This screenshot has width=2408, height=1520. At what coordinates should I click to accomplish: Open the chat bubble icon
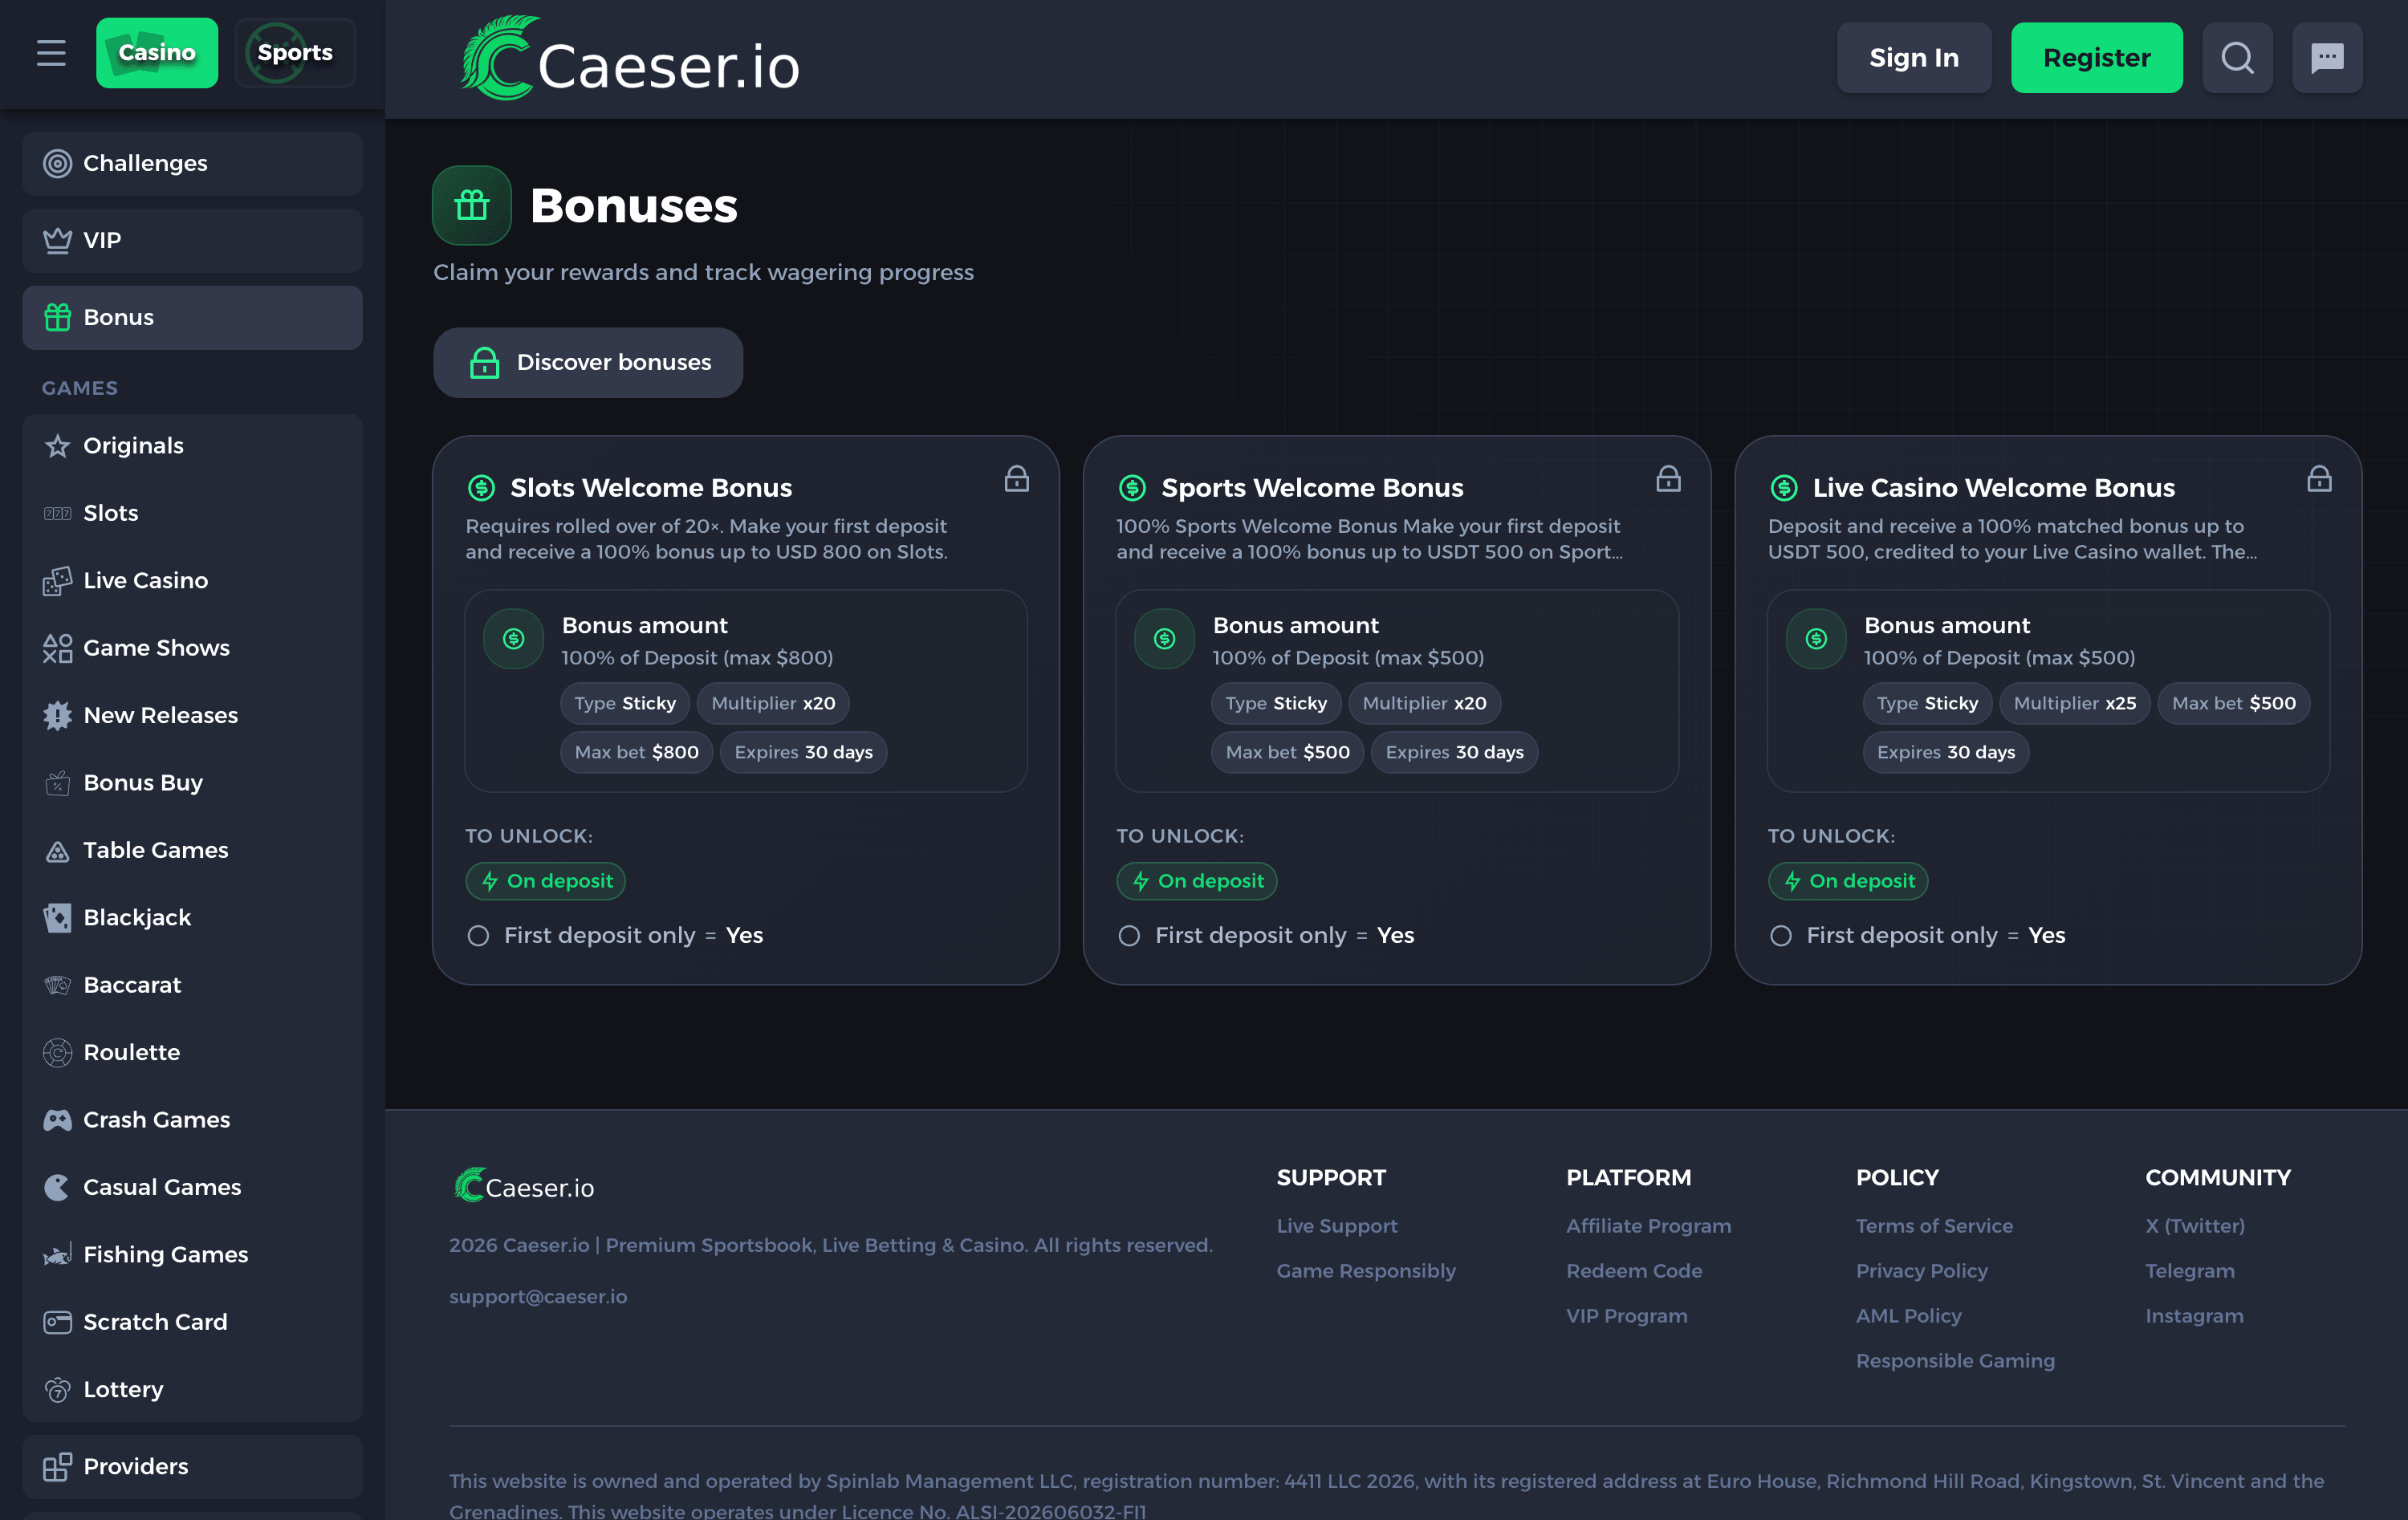pos(2327,58)
